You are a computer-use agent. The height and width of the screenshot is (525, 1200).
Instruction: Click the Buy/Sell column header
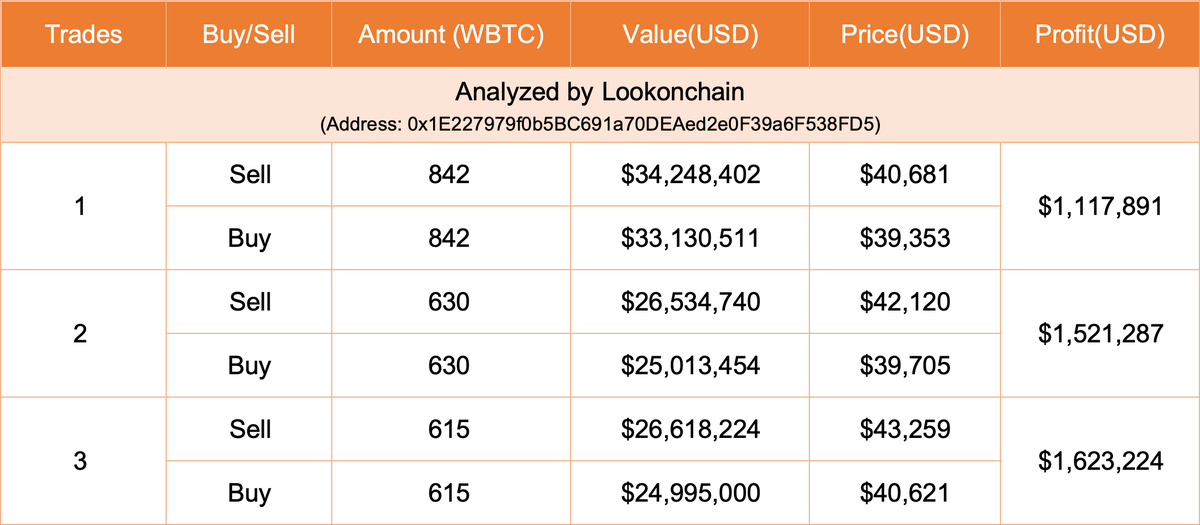click(249, 35)
